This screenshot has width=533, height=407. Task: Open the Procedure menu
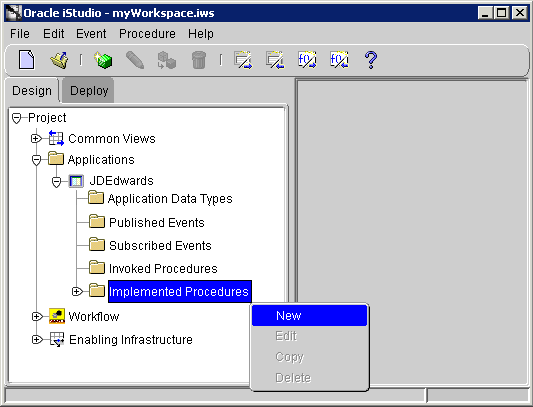(x=147, y=34)
